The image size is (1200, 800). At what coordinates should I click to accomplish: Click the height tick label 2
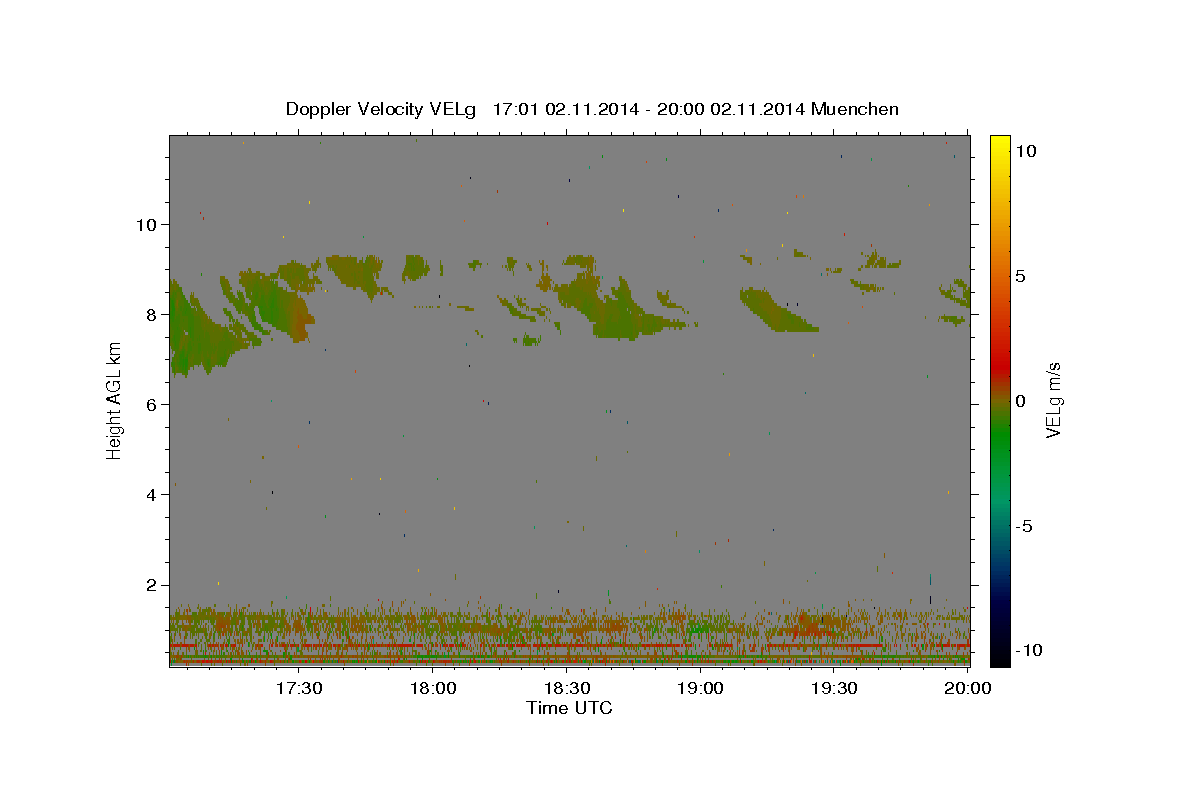tap(149, 585)
